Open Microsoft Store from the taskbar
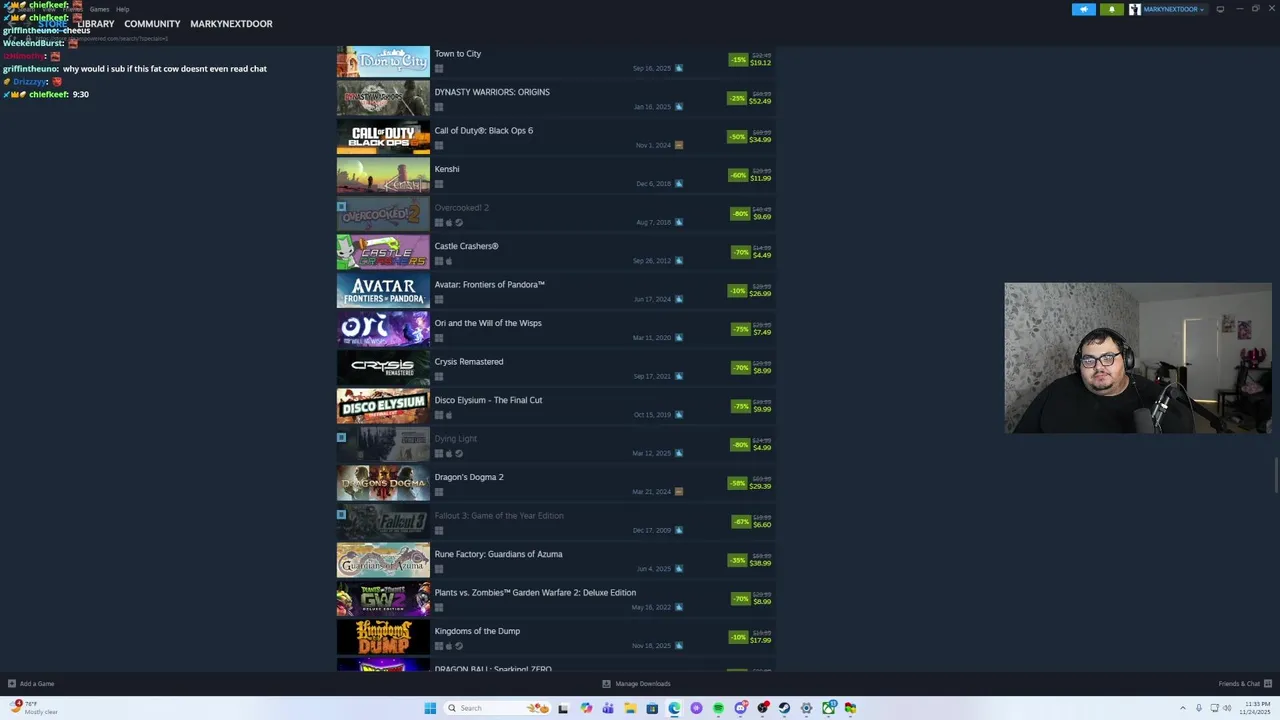 tap(652, 708)
